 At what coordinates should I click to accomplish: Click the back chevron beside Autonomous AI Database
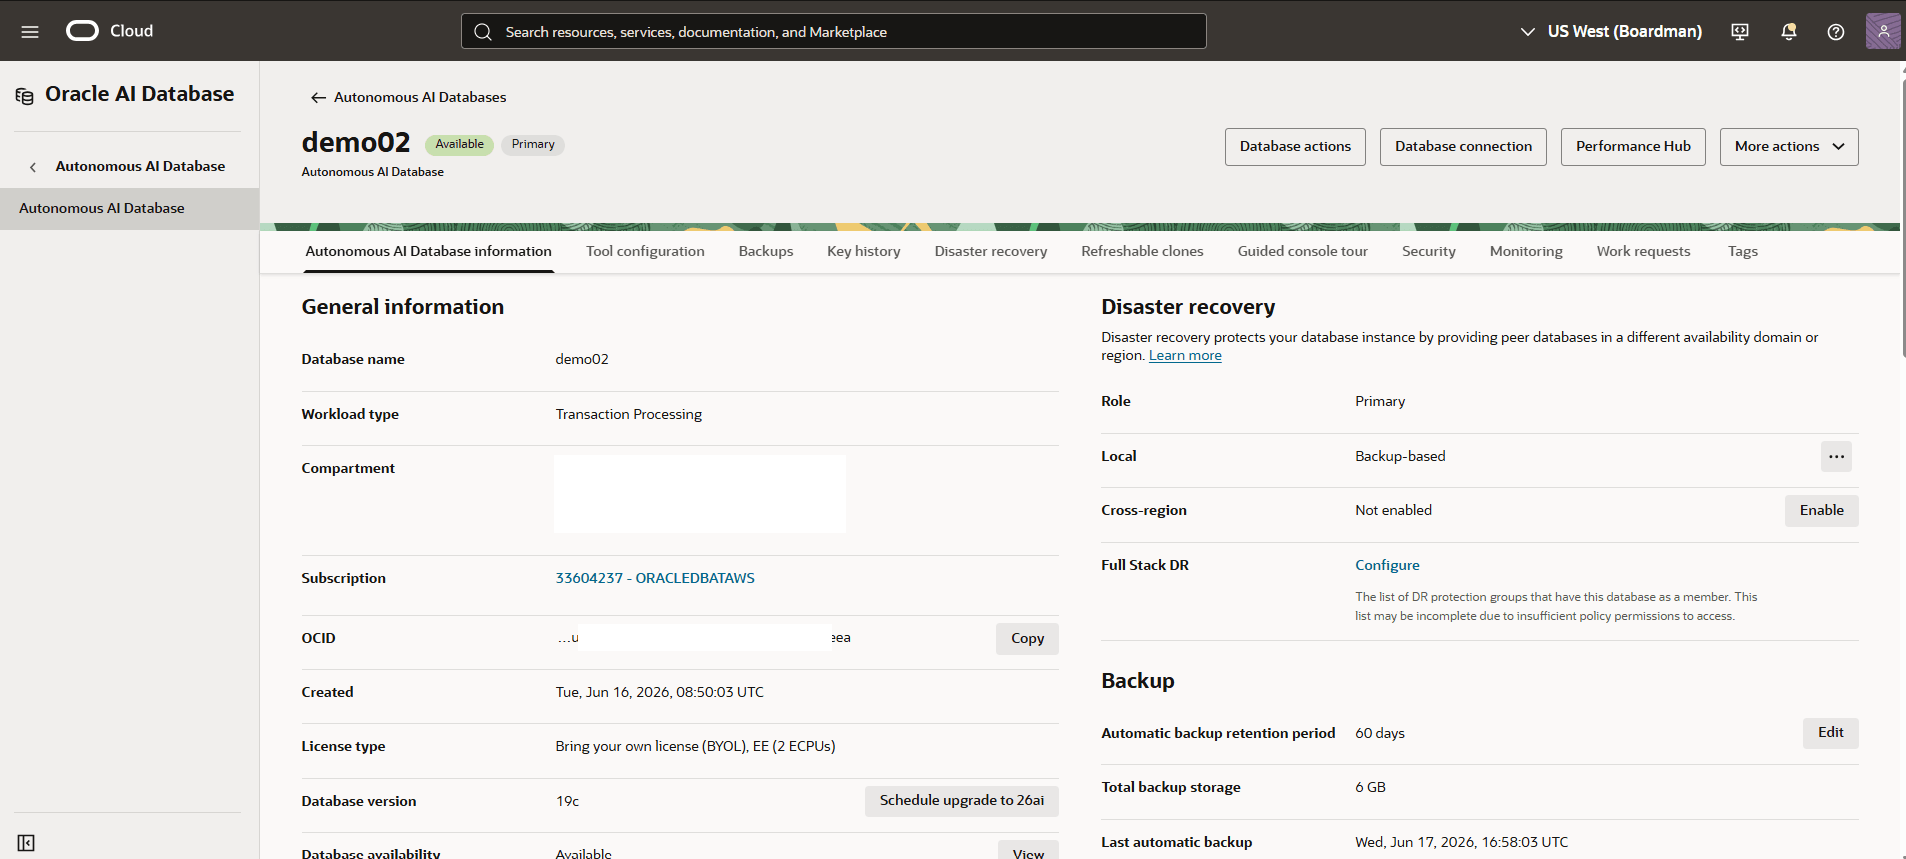(x=33, y=167)
